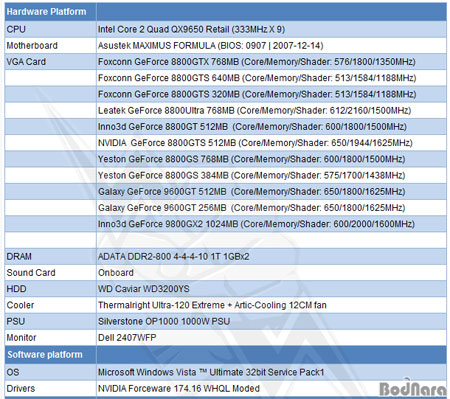Select the ADATA DDR2-800 DRAM entry
The image size is (450, 399).
tap(174, 257)
